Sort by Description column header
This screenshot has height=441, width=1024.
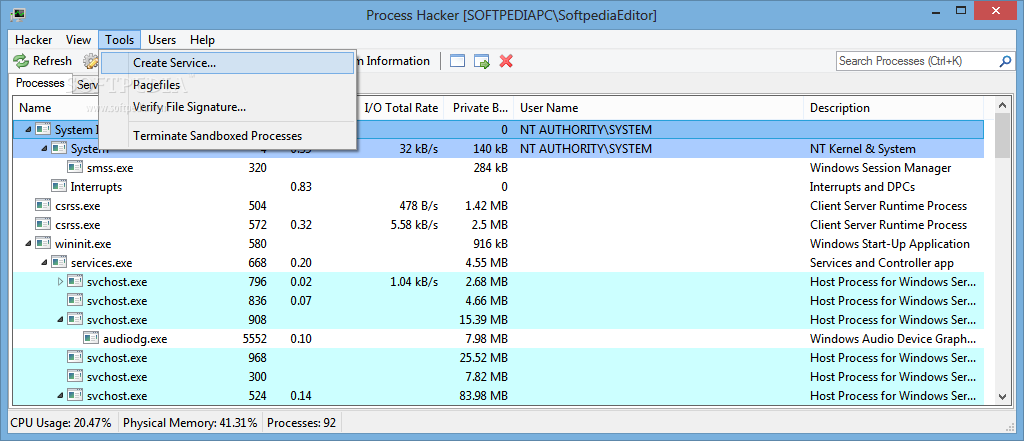click(840, 108)
